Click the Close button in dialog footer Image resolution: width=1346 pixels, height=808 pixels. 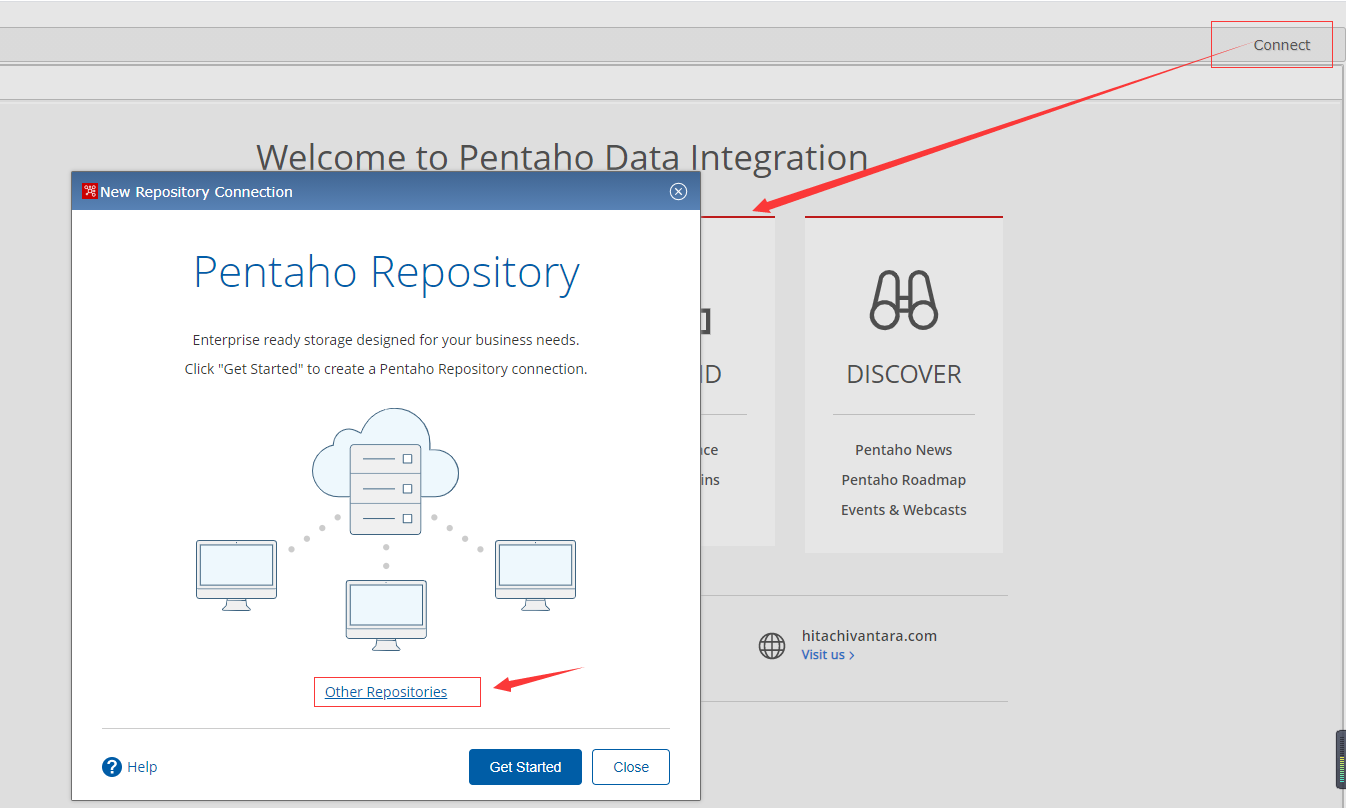pos(631,767)
